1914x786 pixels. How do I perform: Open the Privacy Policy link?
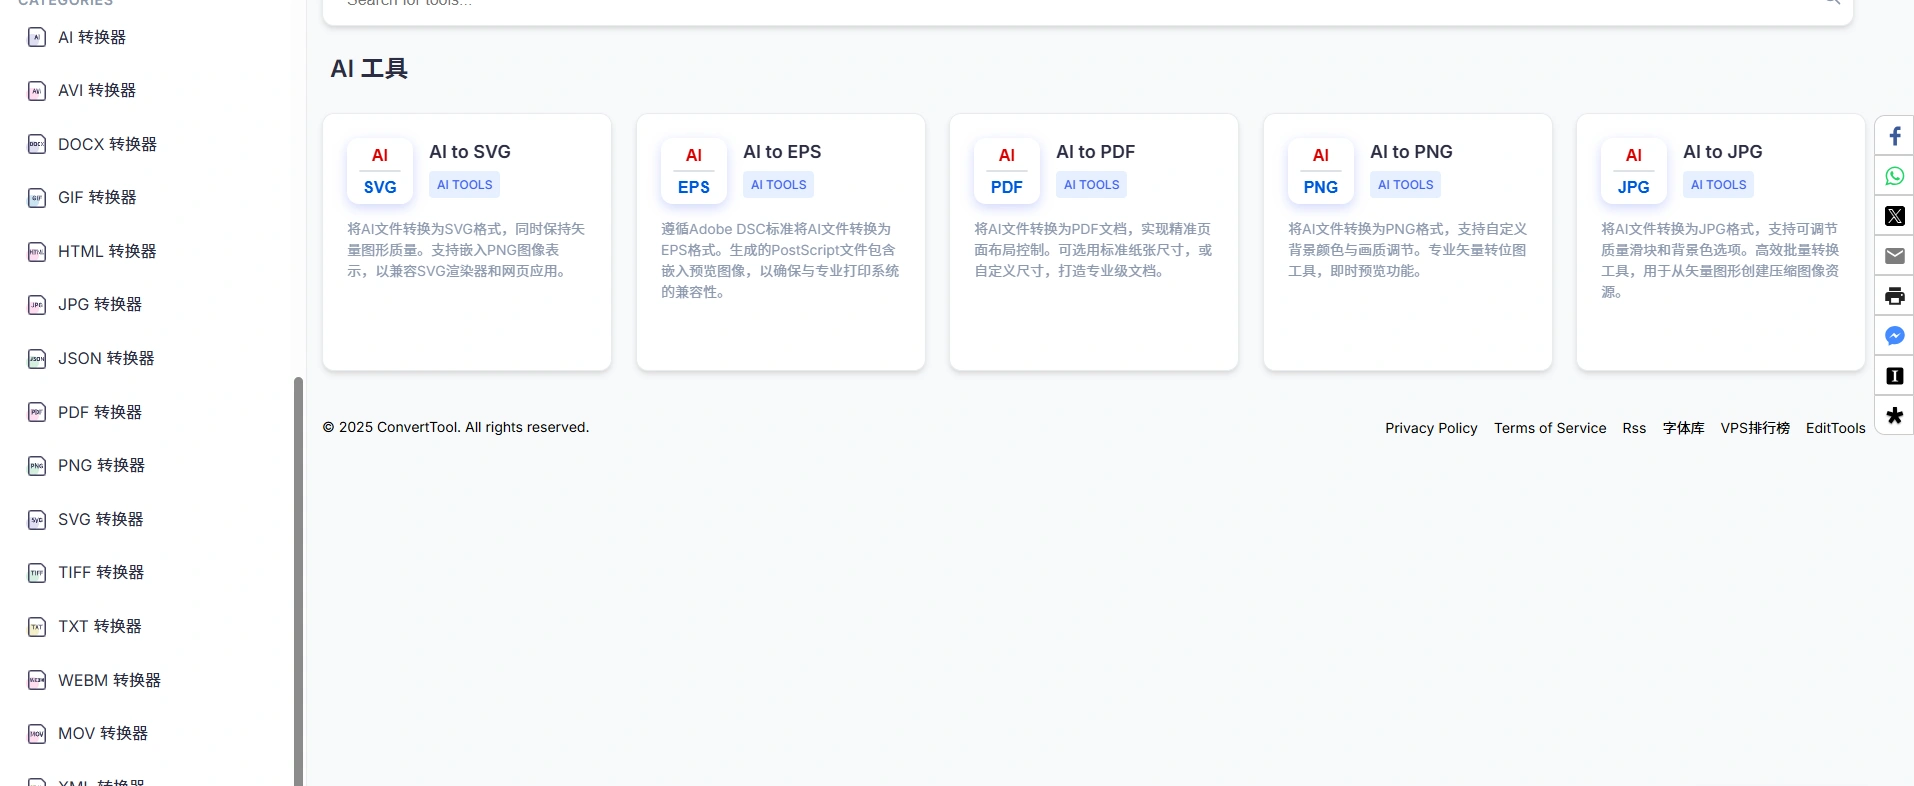pos(1430,428)
